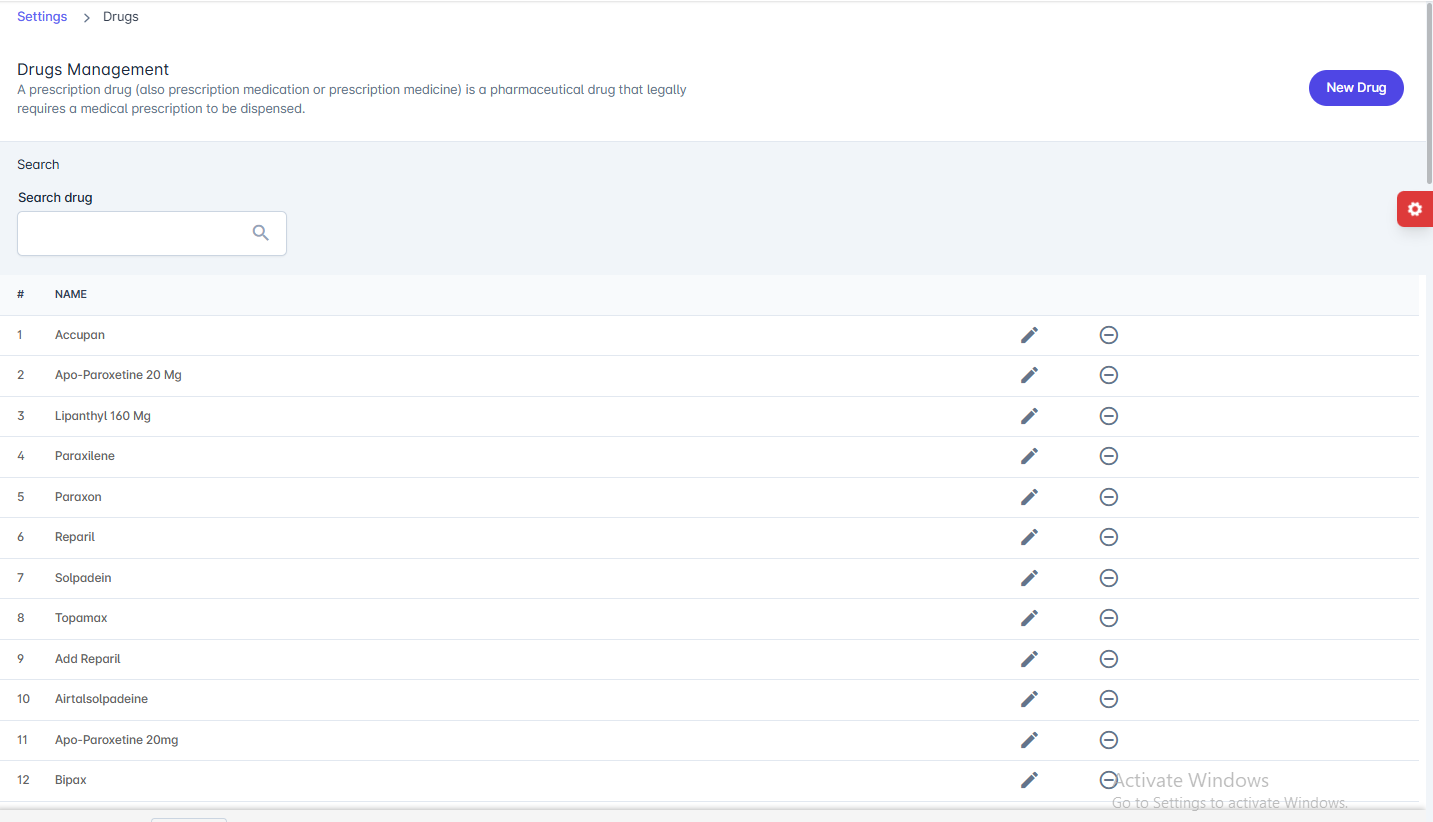
Task: Click the pencil icon for Reparil row 6
Action: pyautogui.click(x=1029, y=537)
